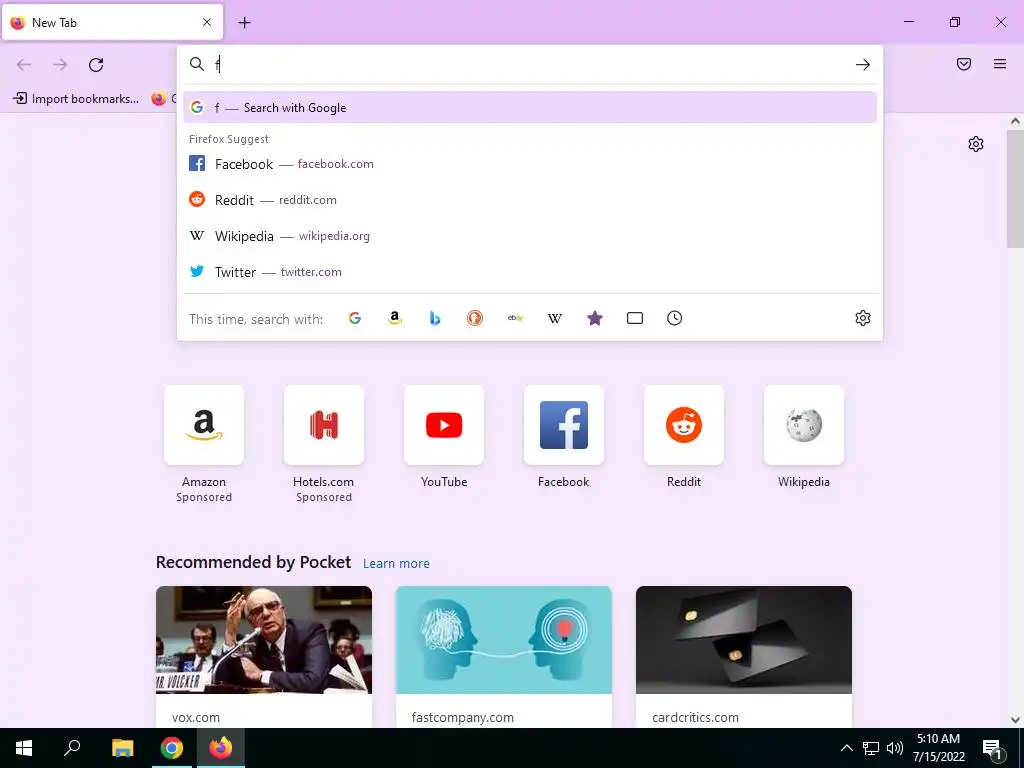The image size is (1024, 768).
Task: Open search settings gear in dropdown
Action: 863,318
